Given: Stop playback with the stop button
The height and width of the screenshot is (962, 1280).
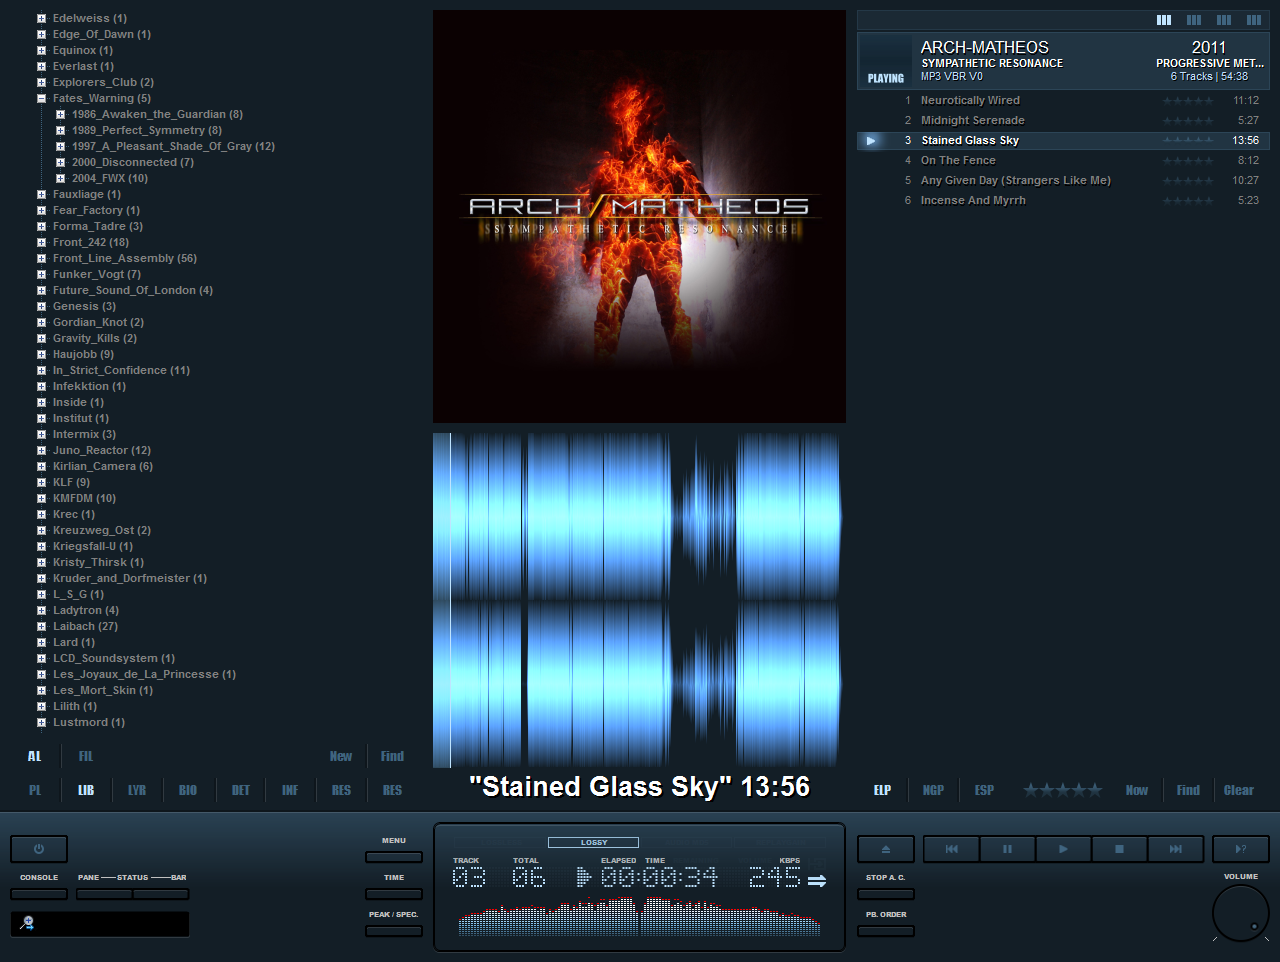Looking at the screenshot, I should [x=1119, y=849].
